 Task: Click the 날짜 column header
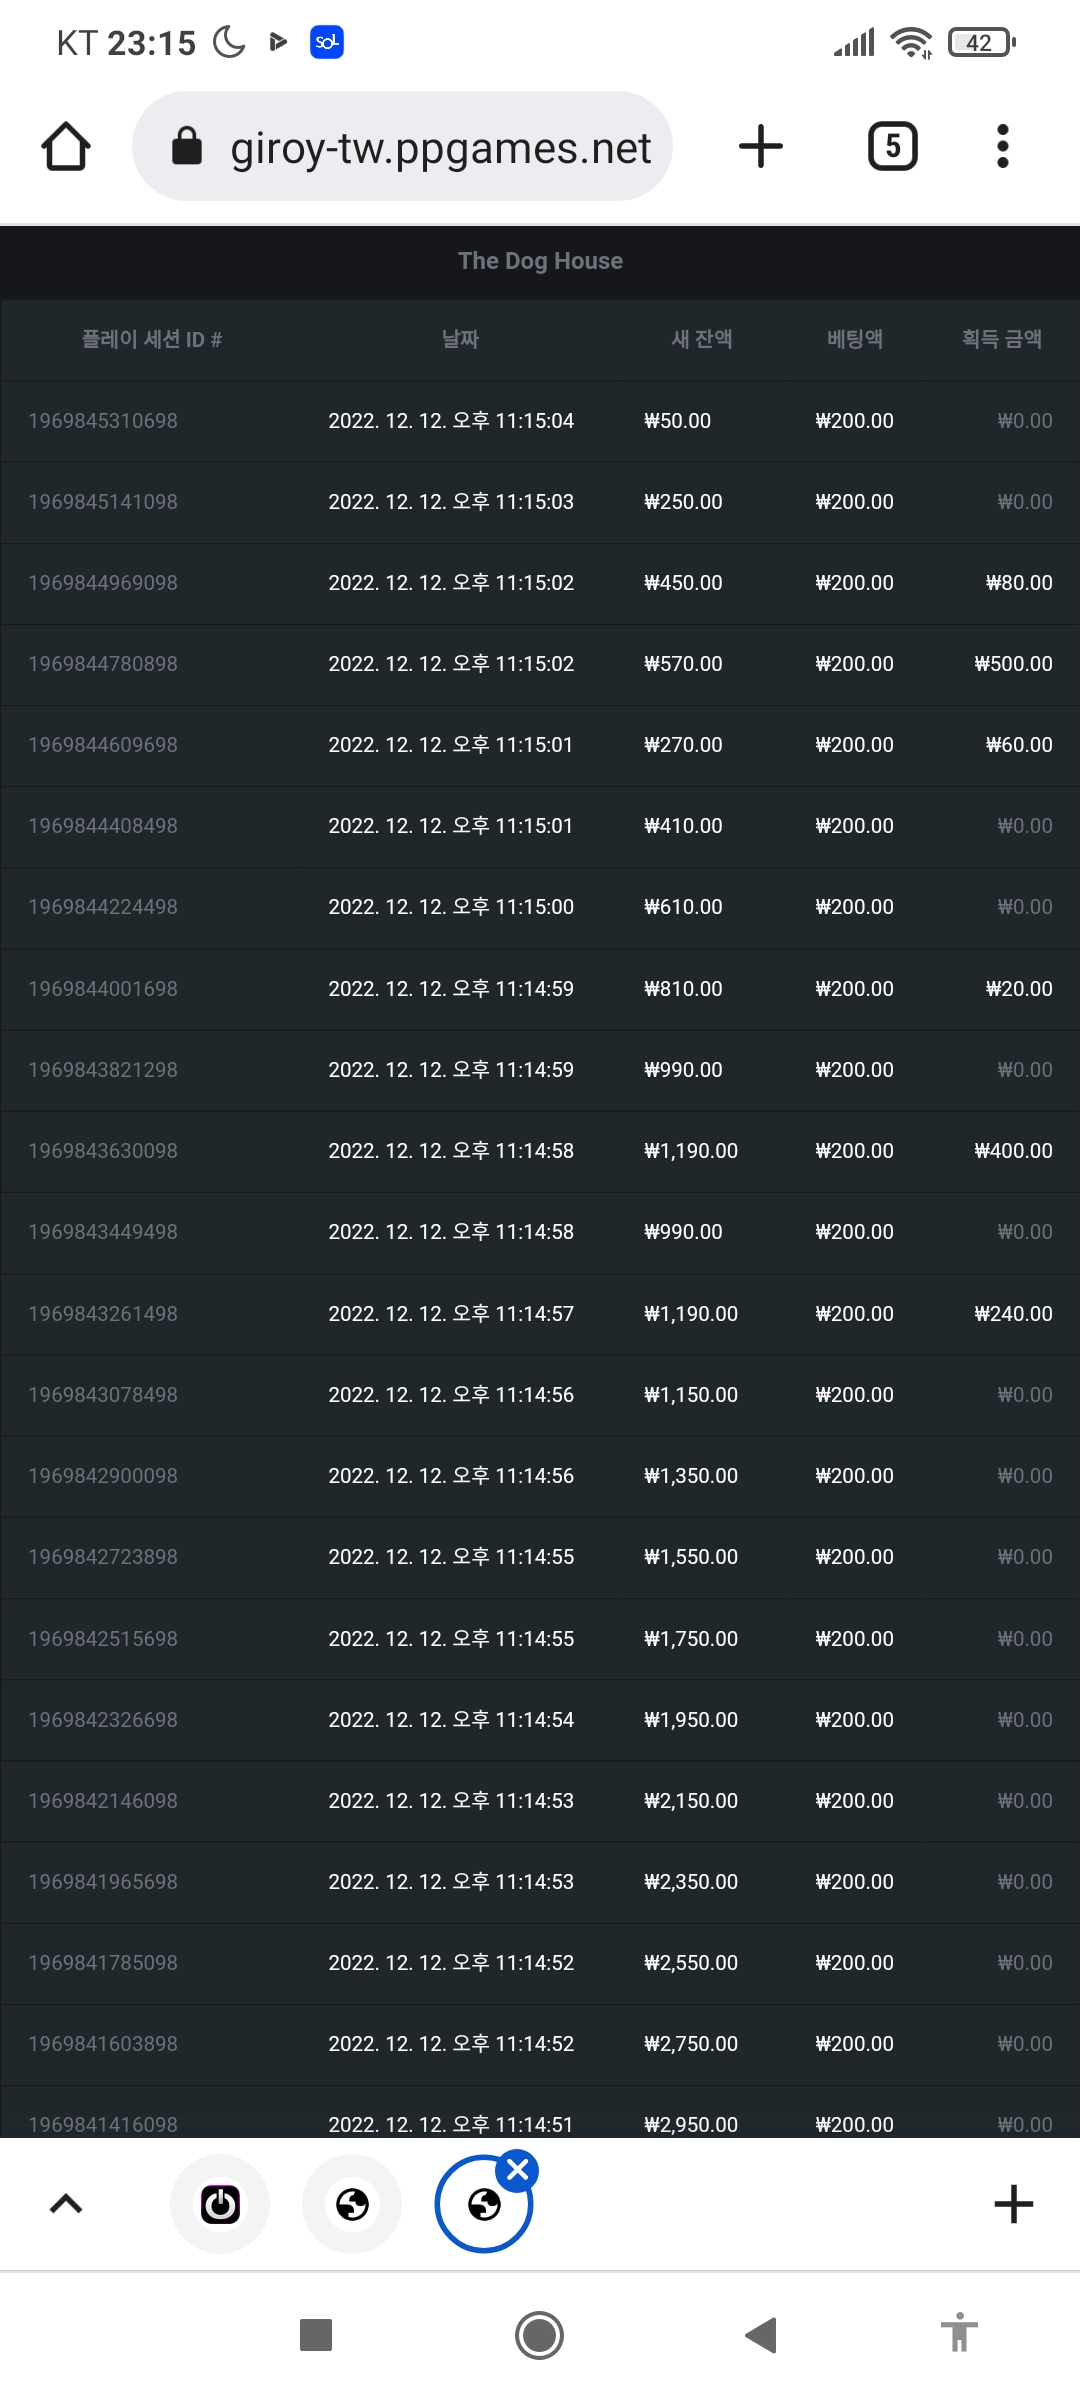pyautogui.click(x=460, y=339)
